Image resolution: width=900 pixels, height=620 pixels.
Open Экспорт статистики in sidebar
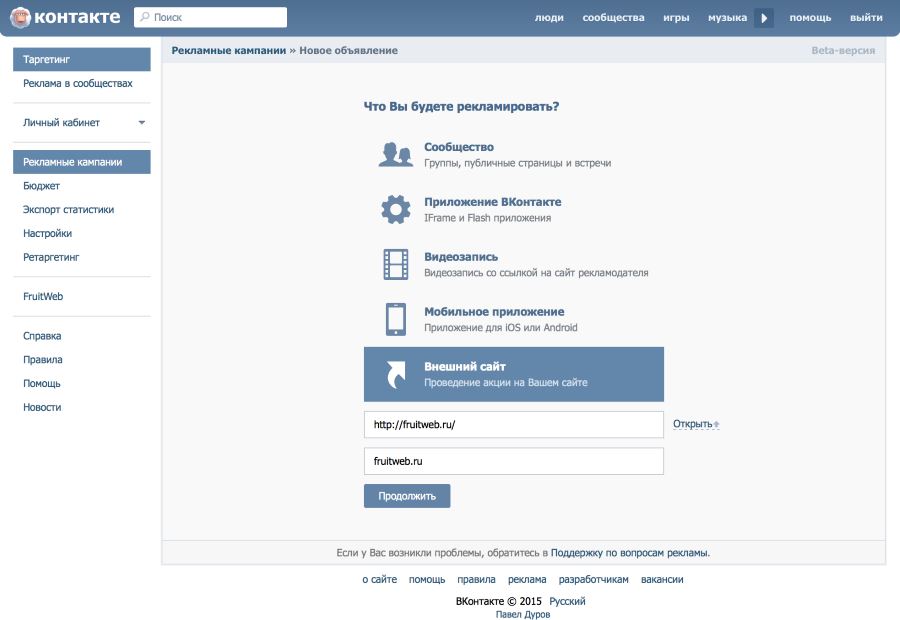point(69,210)
